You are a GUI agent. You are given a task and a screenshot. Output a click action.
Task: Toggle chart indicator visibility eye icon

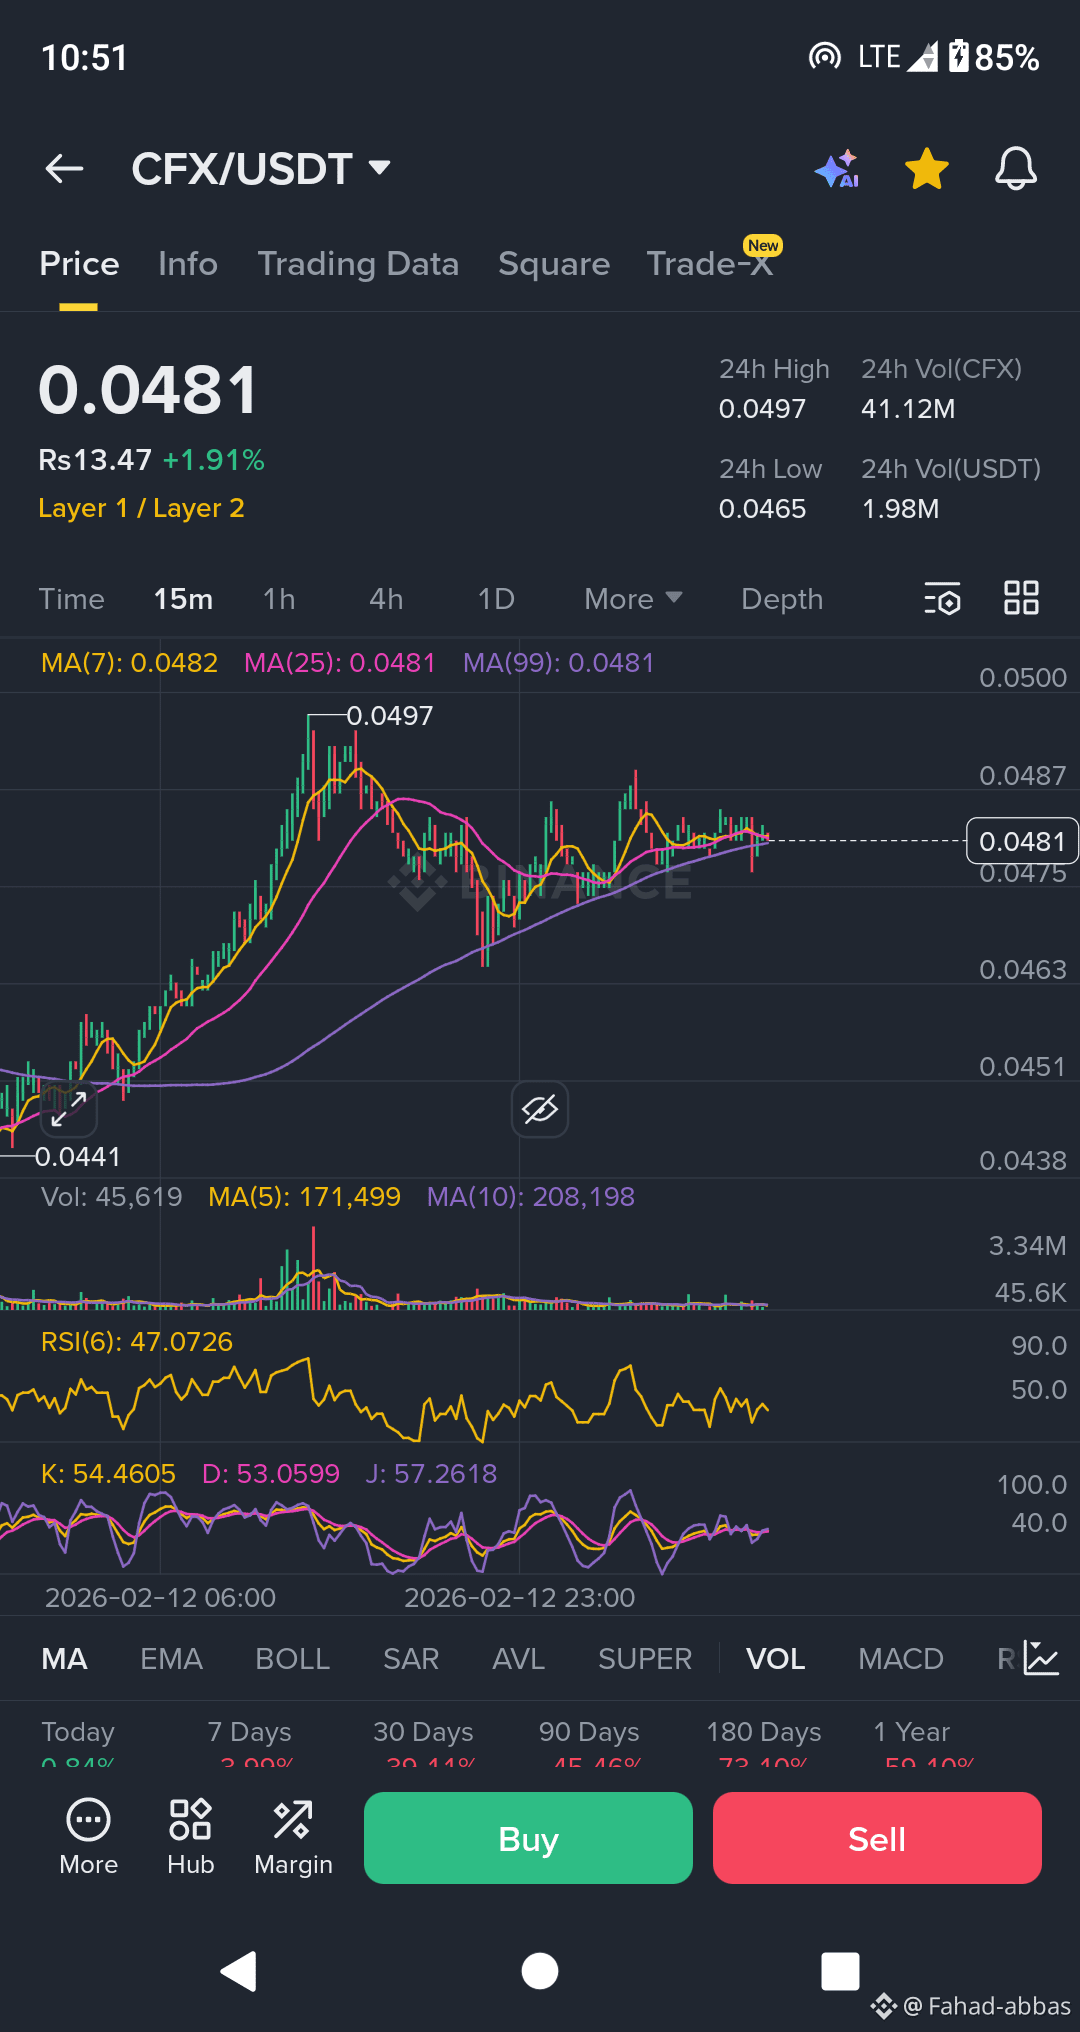[540, 1109]
